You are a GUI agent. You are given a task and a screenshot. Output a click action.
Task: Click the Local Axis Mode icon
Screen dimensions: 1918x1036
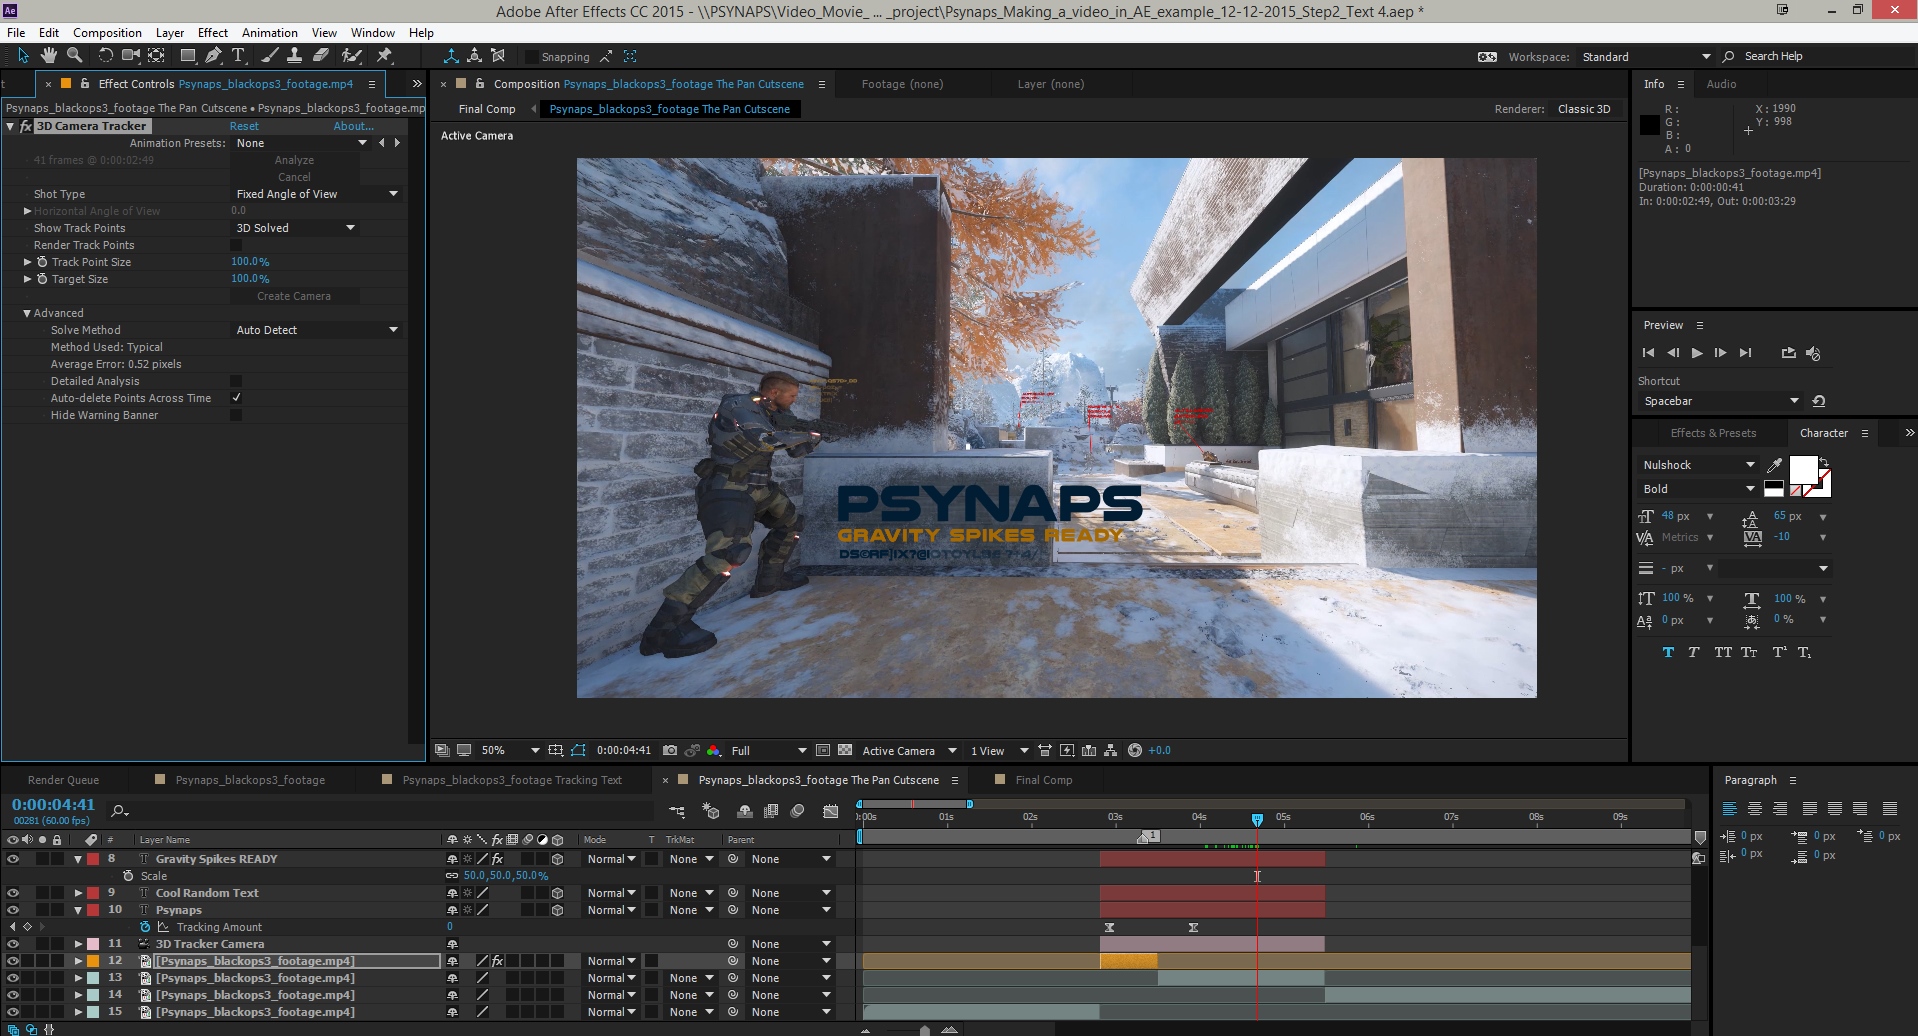(451, 56)
